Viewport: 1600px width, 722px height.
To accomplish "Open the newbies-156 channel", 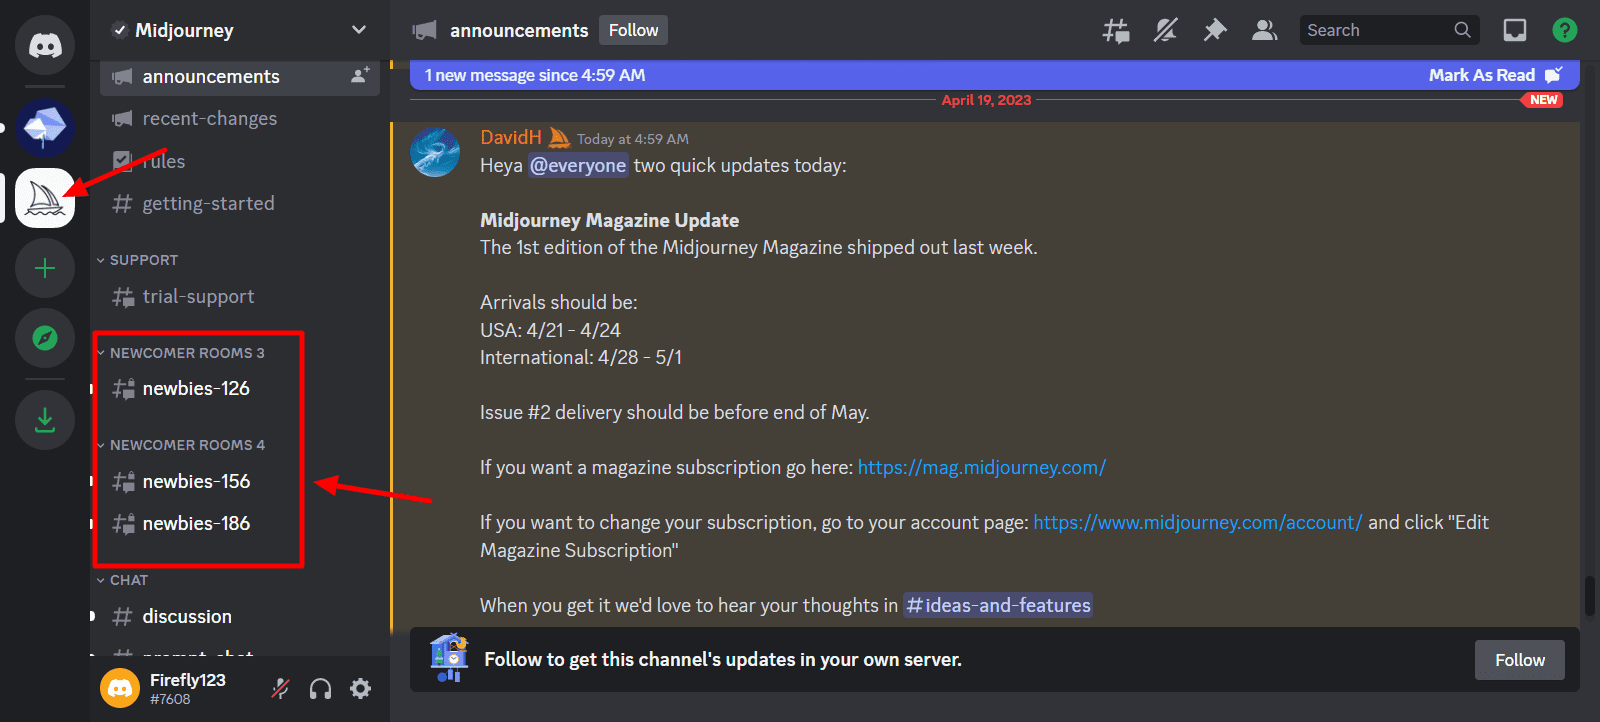I will pos(240,482).
